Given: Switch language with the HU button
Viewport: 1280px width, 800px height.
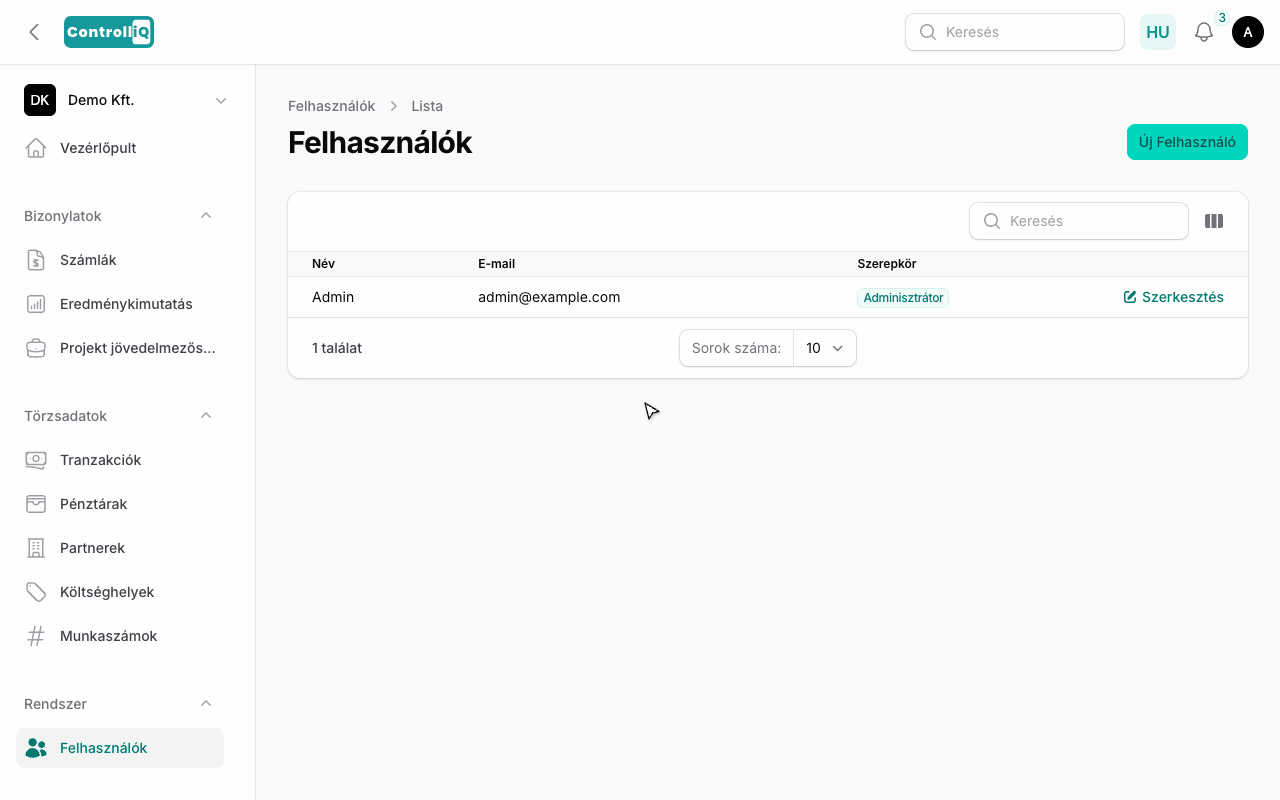Looking at the screenshot, I should point(1158,32).
